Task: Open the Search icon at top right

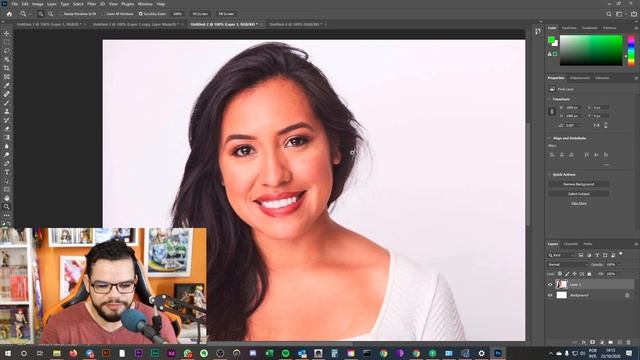Action: pos(609,14)
